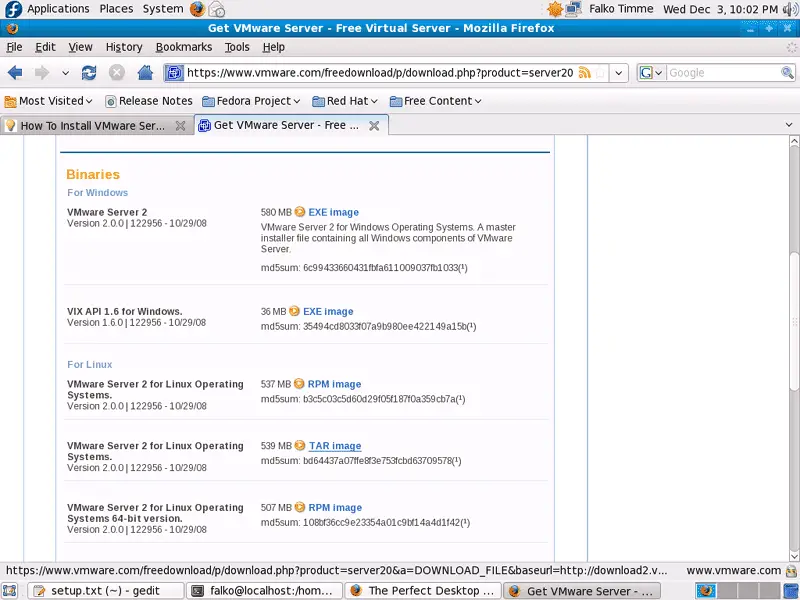Expand the Fedora Project bookmarks folder
This screenshot has width=800, height=600.
point(251,101)
